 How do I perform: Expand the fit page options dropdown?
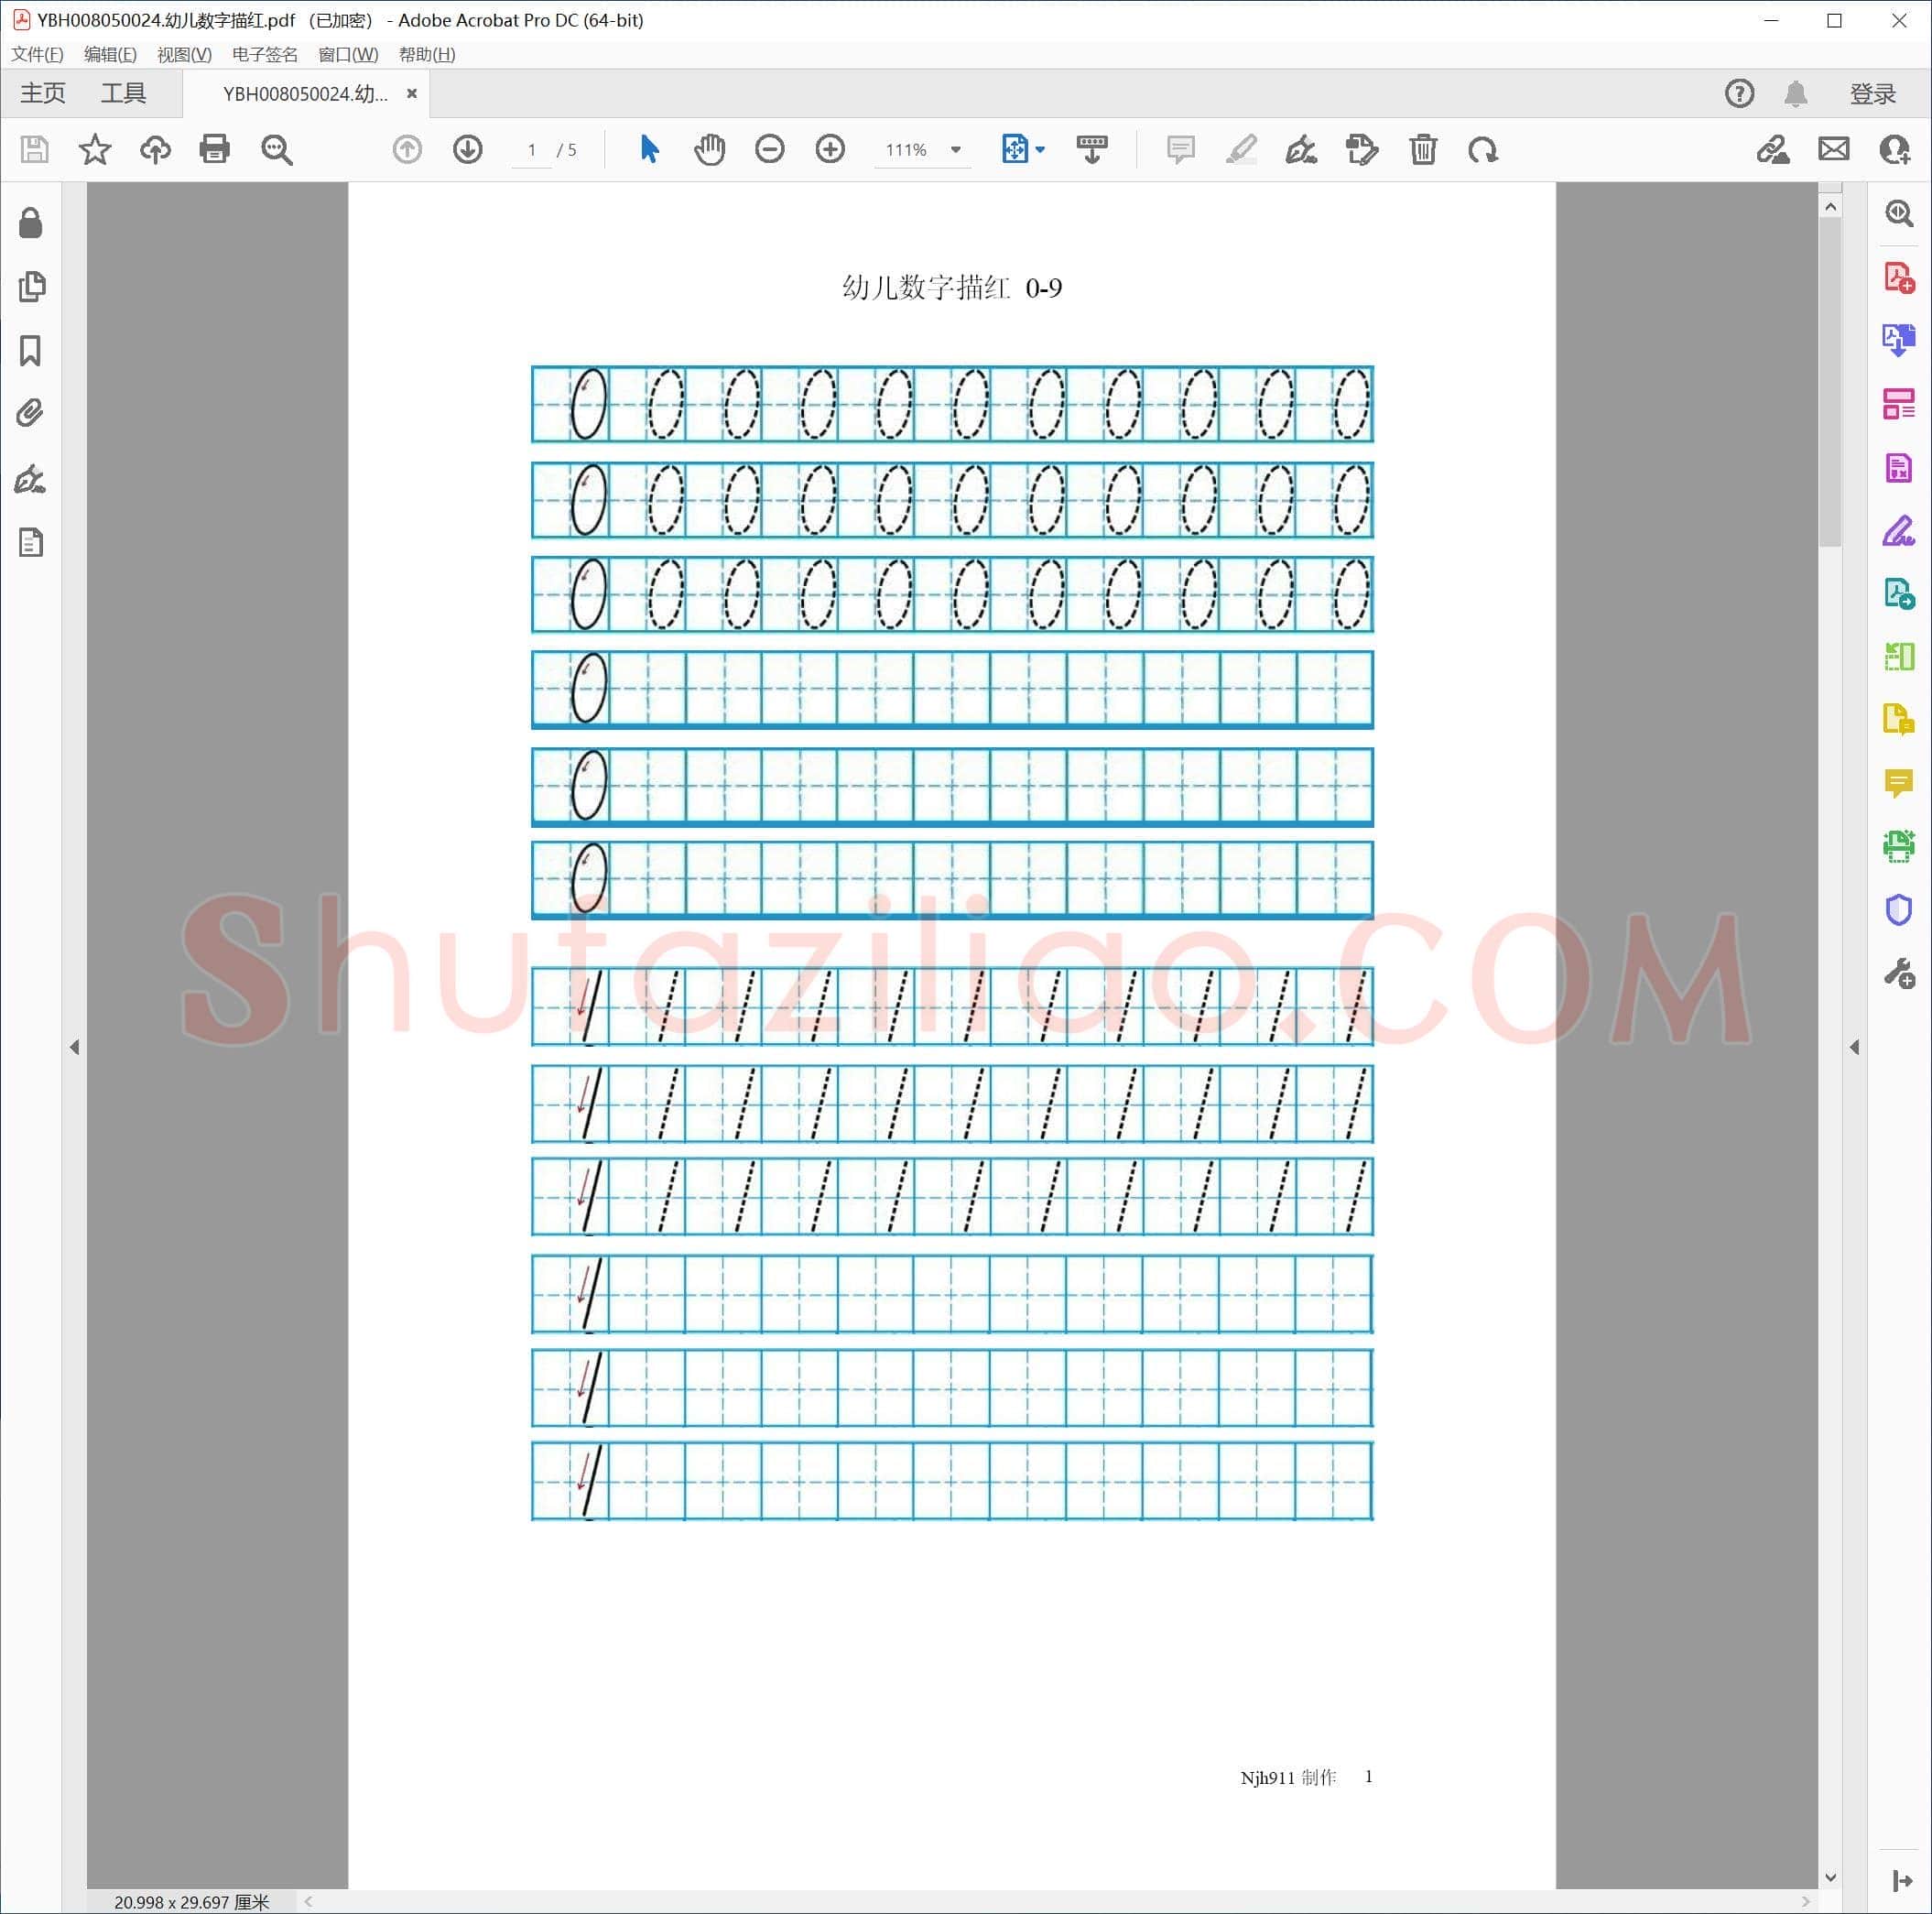tap(1040, 150)
